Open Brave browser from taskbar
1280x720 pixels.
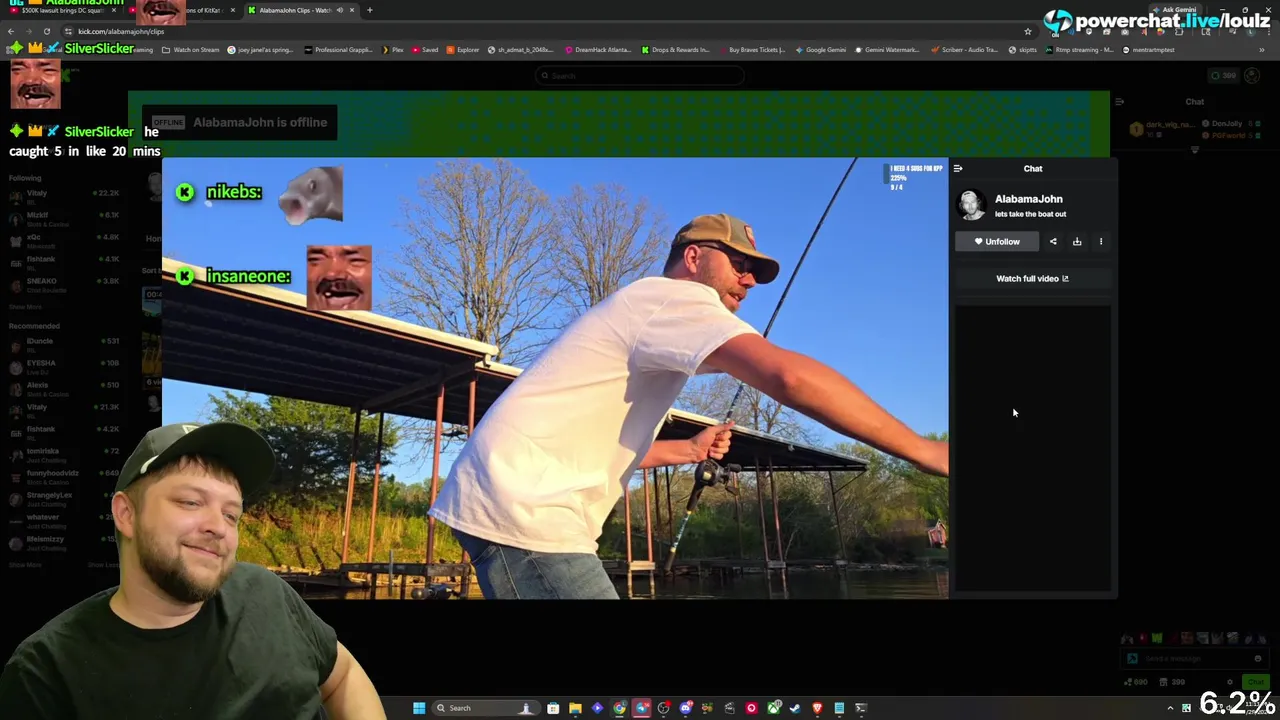click(x=817, y=708)
